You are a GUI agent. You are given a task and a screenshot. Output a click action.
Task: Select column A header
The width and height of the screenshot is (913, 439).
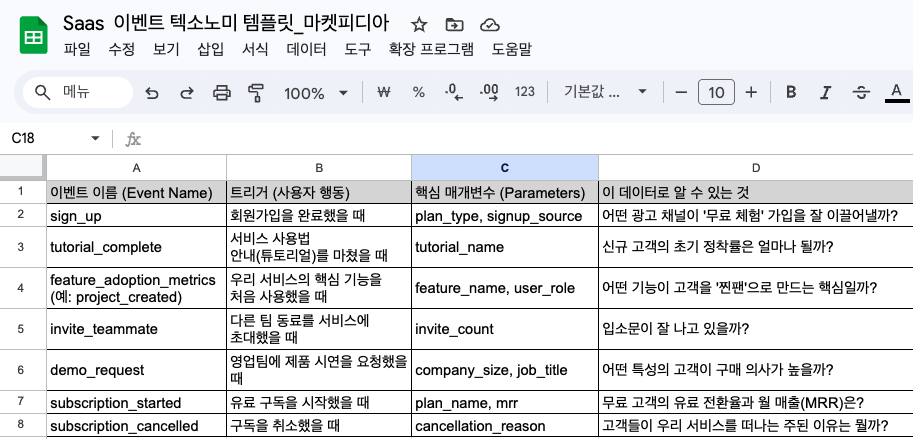[136, 168]
